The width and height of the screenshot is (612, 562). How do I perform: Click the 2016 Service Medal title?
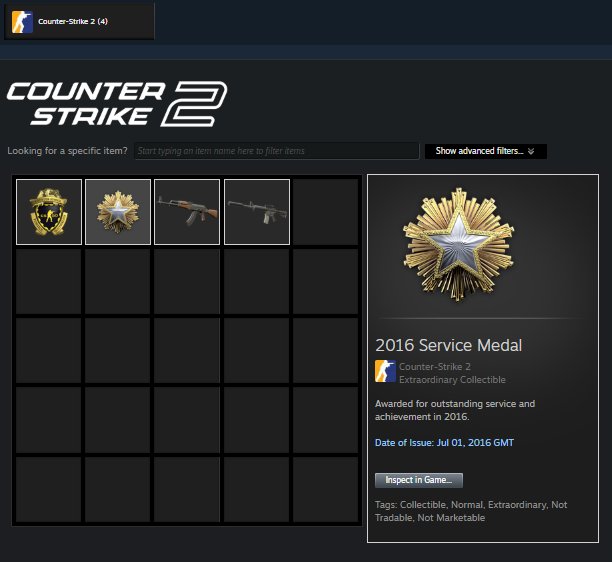[x=448, y=345]
